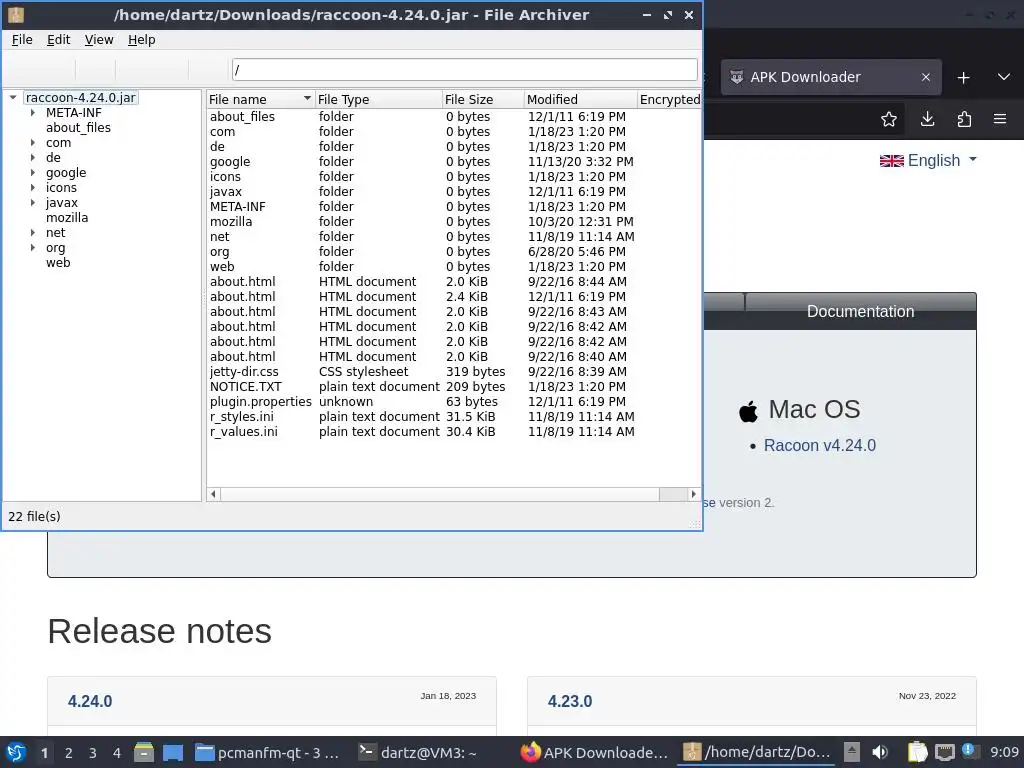Sort by the Encrypted column header
Screen dimensions: 1024x768
pos(669,99)
